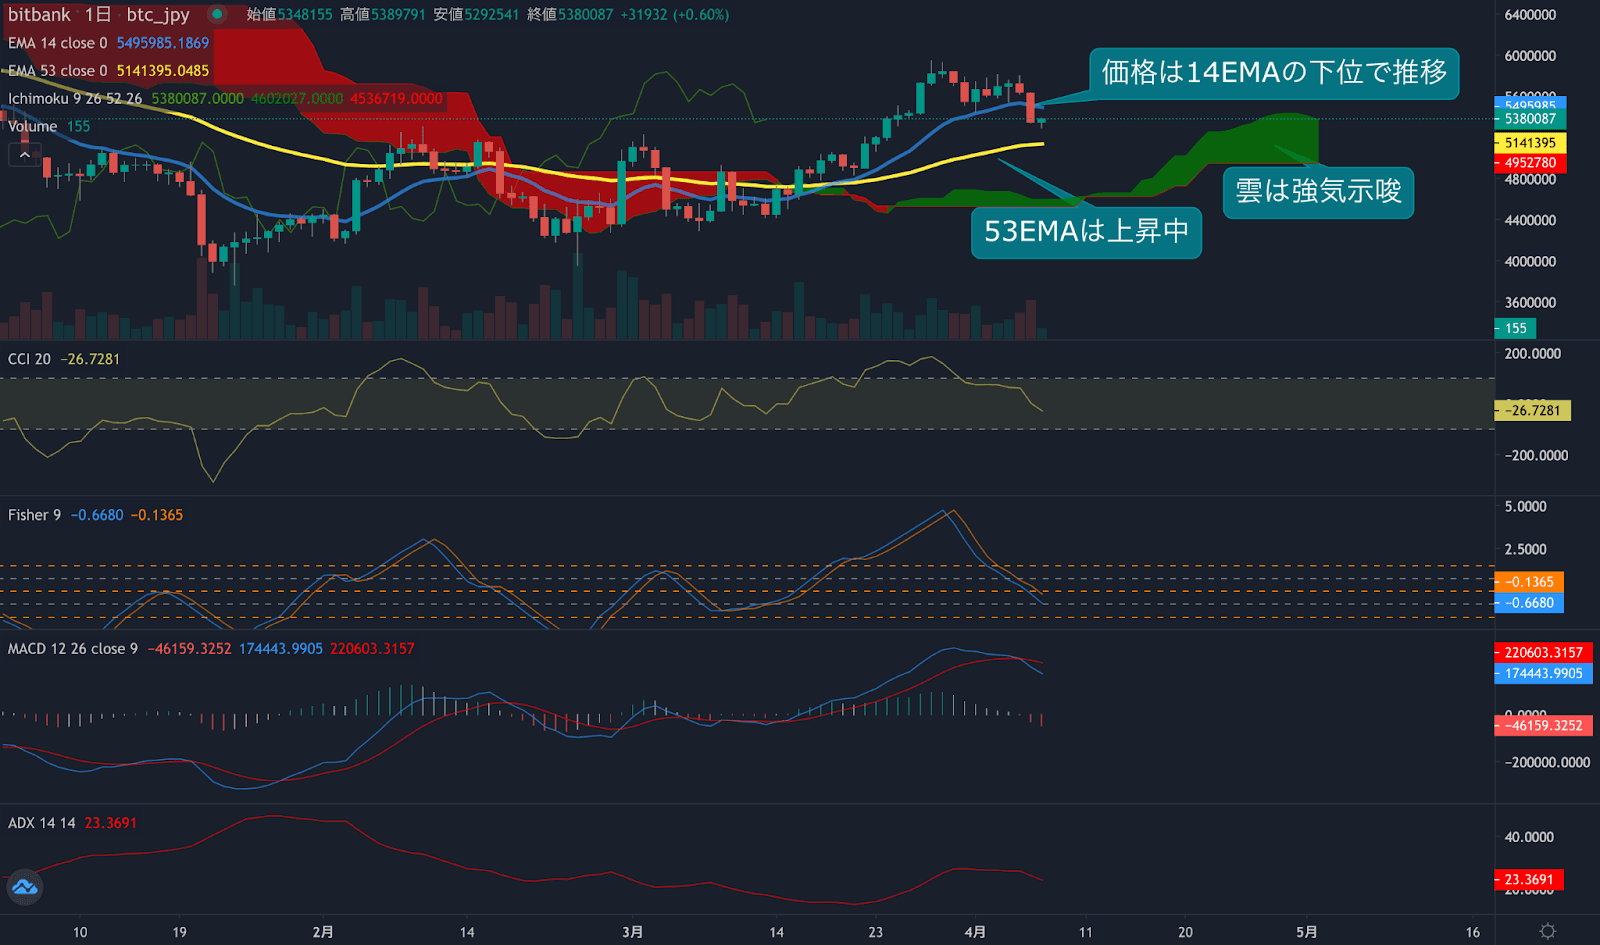This screenshot has height=945, width=1600.
Task: Select the '価格は14EMAの下位で推移' callout annotation
Action: pyautogui.click(x=1273, y=73)
